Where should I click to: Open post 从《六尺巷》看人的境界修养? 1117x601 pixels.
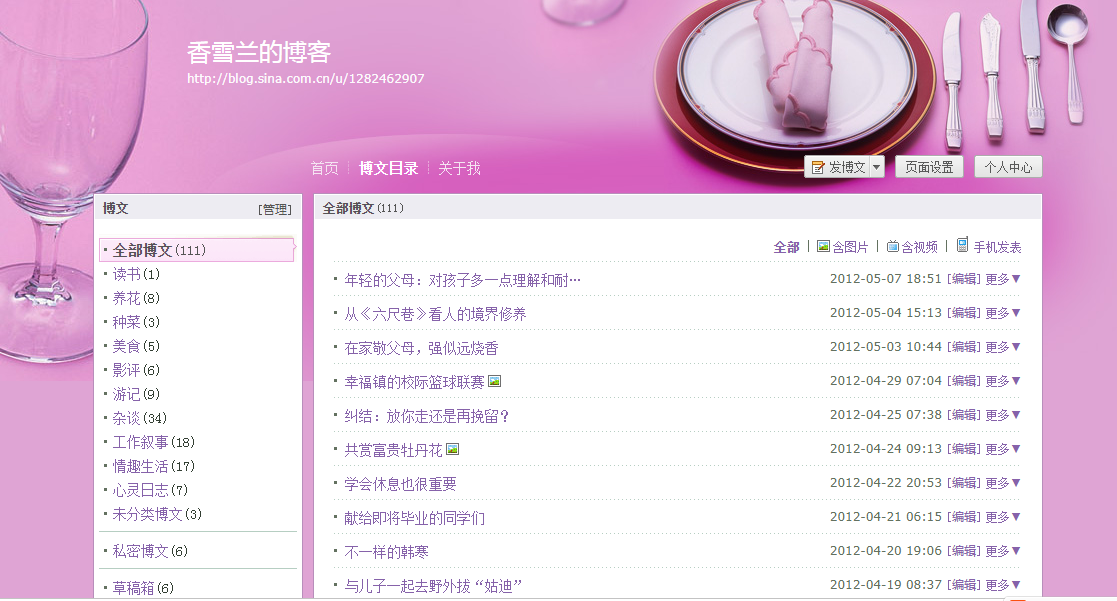tap(435, 314)
